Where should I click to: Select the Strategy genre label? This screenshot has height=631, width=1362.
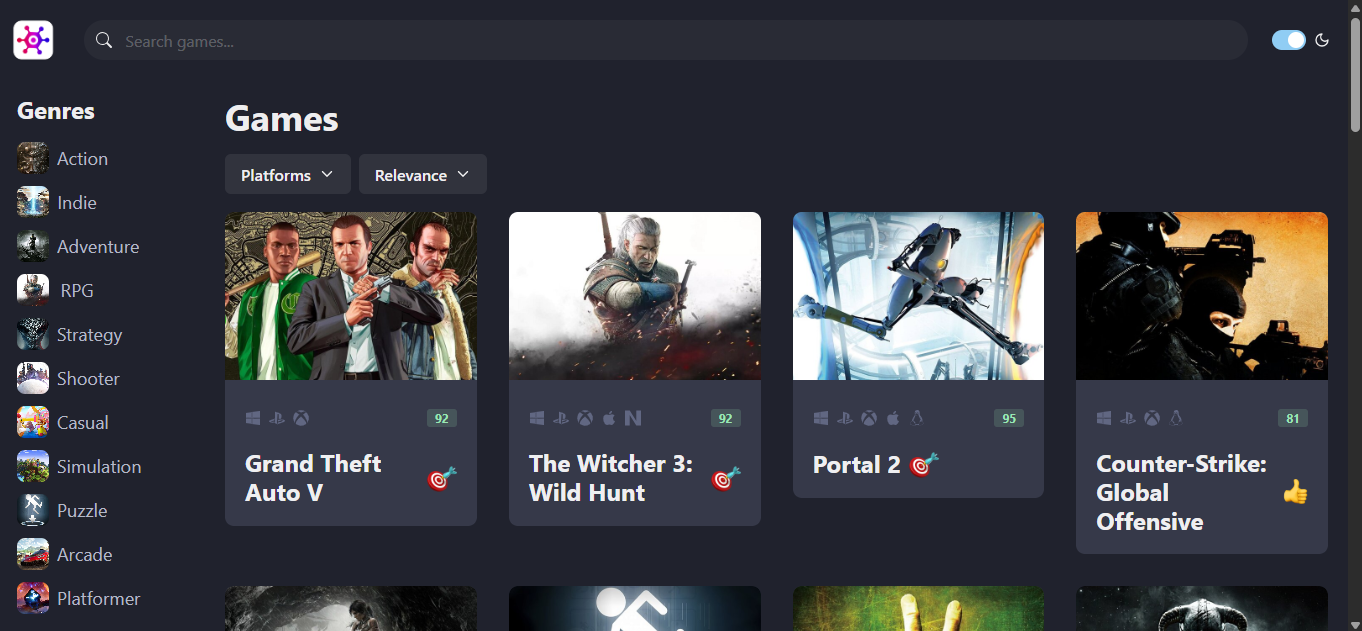point(90,335)
